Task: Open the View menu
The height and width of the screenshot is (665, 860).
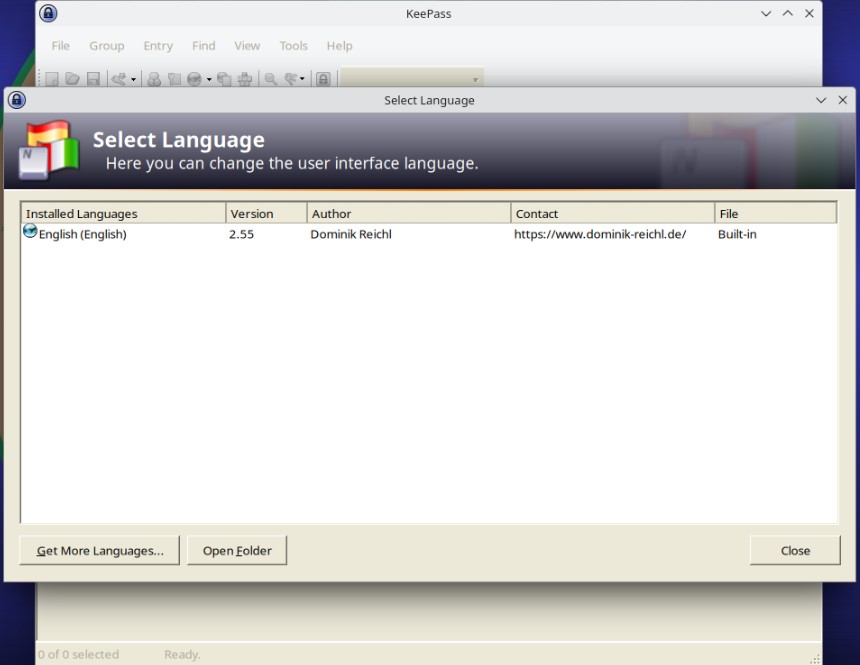Action: [x=247, y=46]
